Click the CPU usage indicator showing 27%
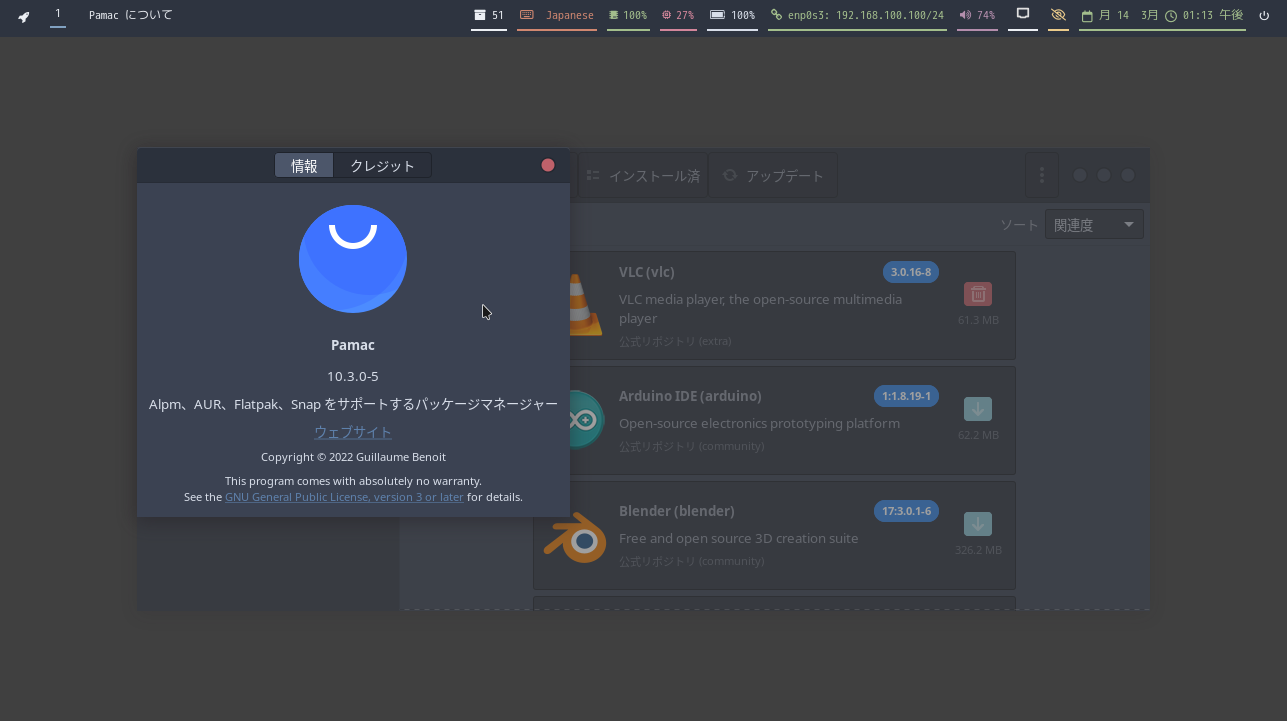Screen dimensions: 1287x721 point(678,15)
